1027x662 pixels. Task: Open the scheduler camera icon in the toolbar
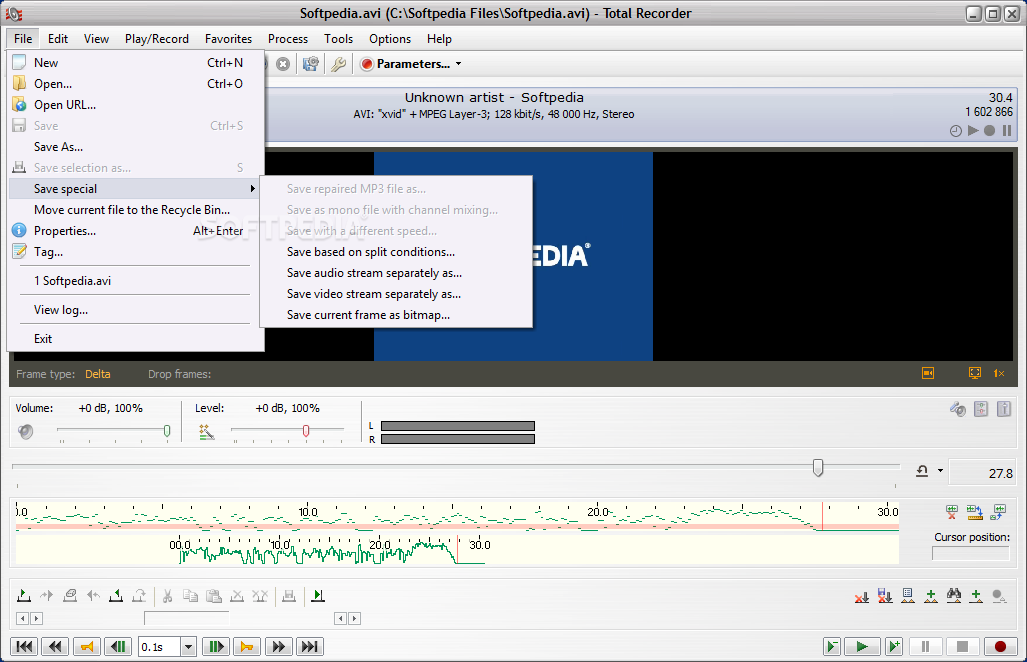[x=310, y=64]
